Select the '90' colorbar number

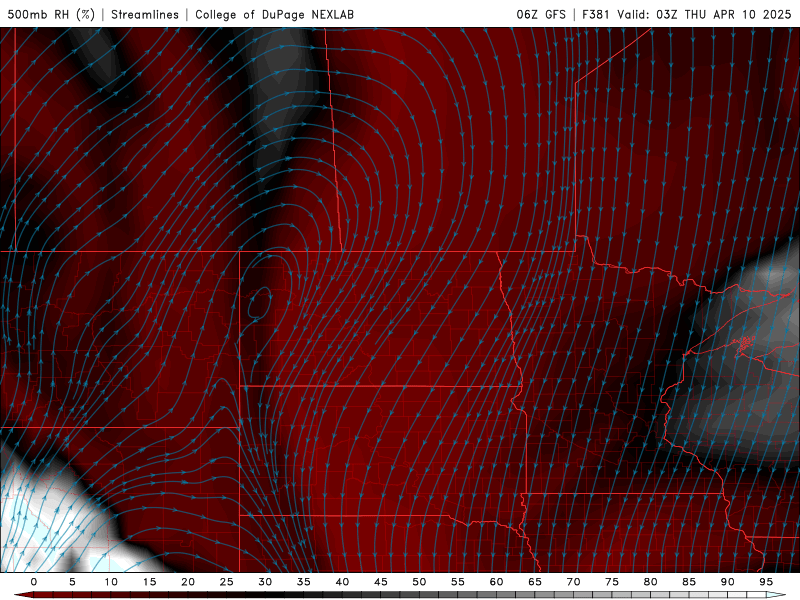point(727,582)
